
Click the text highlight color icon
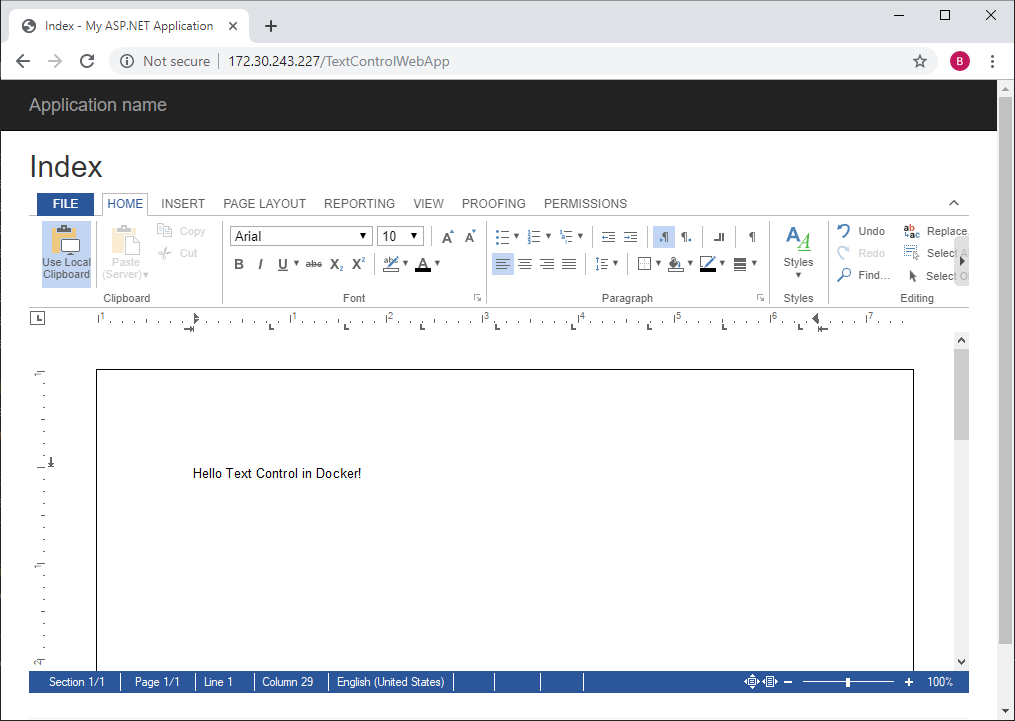pyautogui.click(x=391, y=264)
